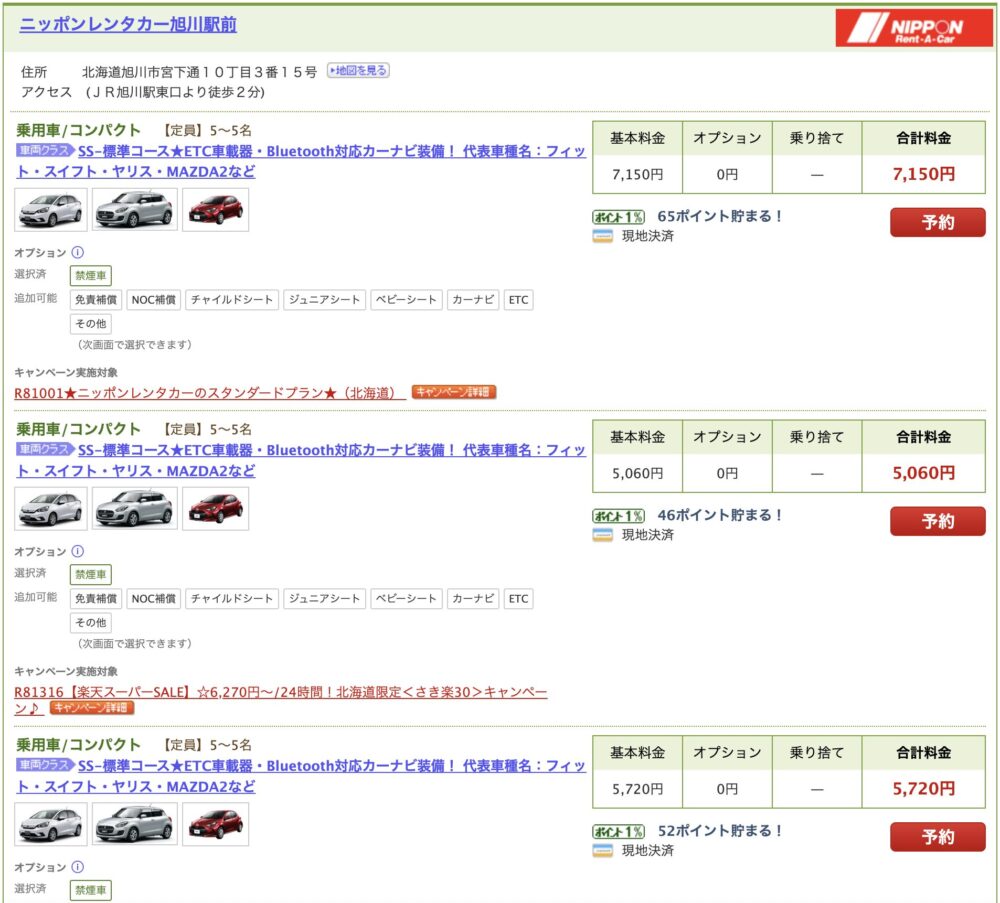1000x903 pixels.
Task: View the red Yaris thumbnail in the 5,720円 plan
Action: [216, 824]
